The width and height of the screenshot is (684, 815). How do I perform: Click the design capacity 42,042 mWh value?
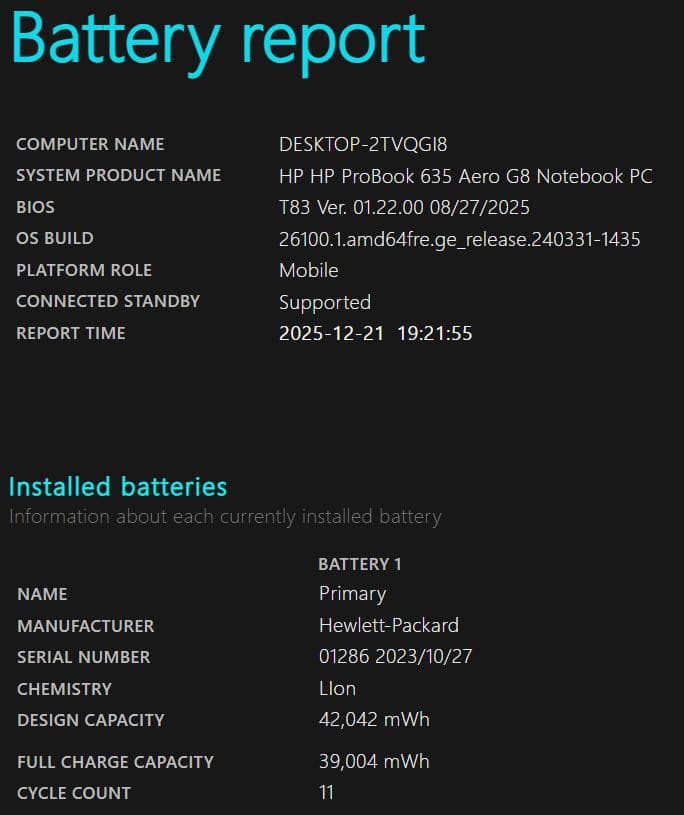point(374,719)
